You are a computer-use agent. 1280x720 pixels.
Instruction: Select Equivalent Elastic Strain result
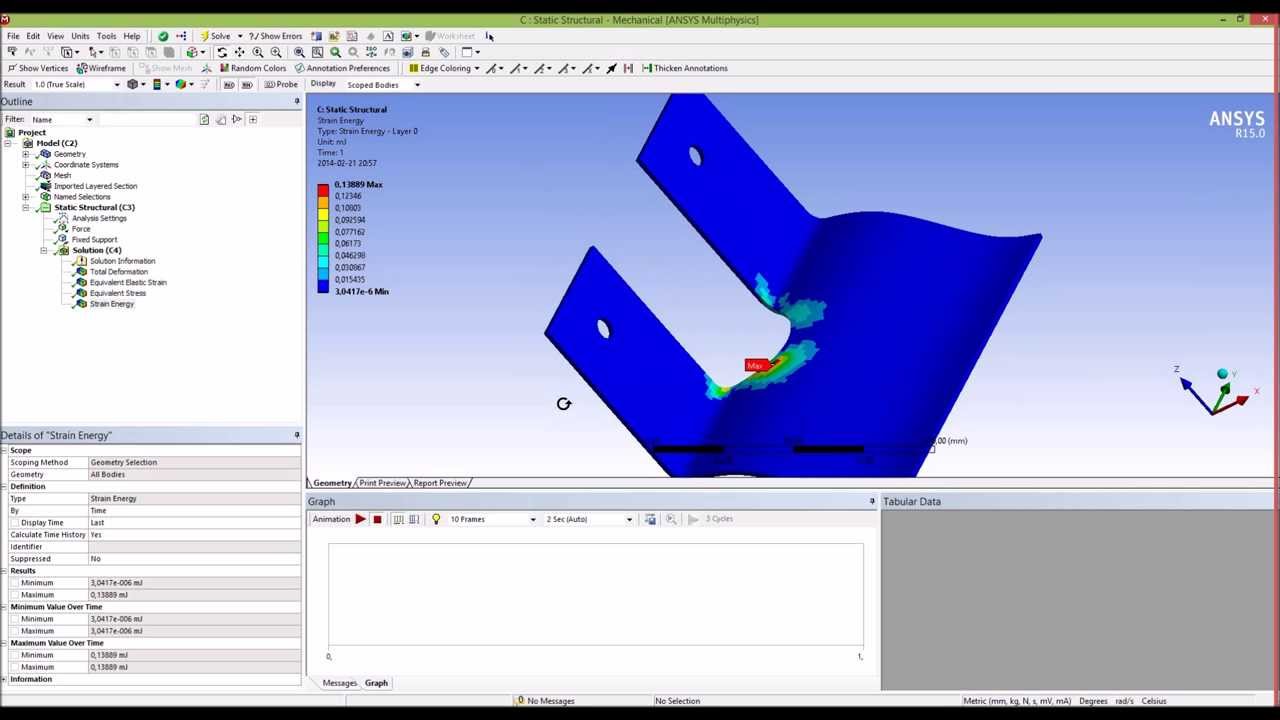128,283
